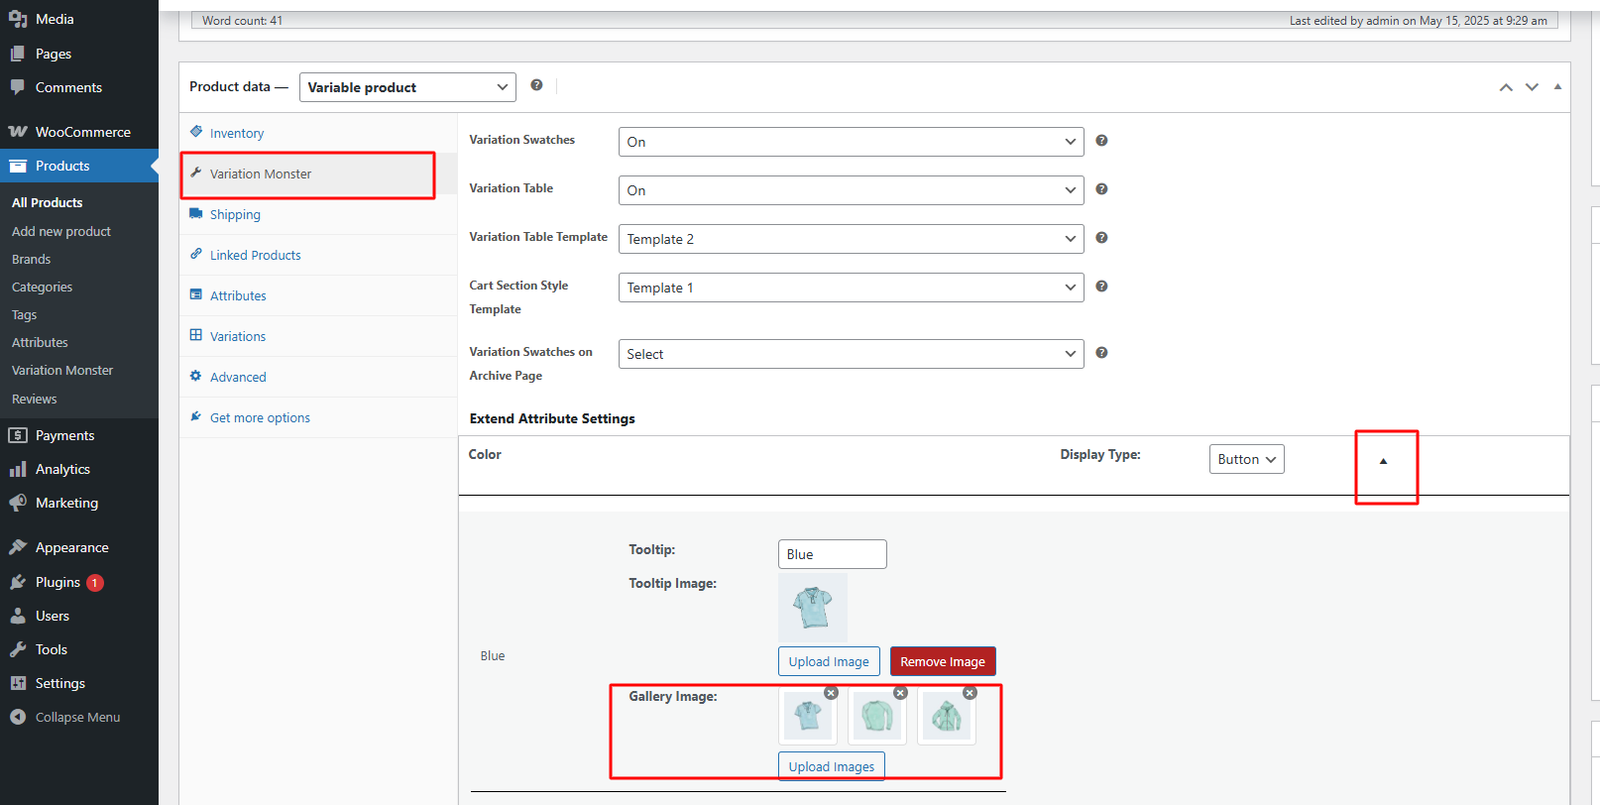Image resolution: width=1600 pixels, height=805 pixels.
Task: Switch to the Variations tab
Action: 238,337
